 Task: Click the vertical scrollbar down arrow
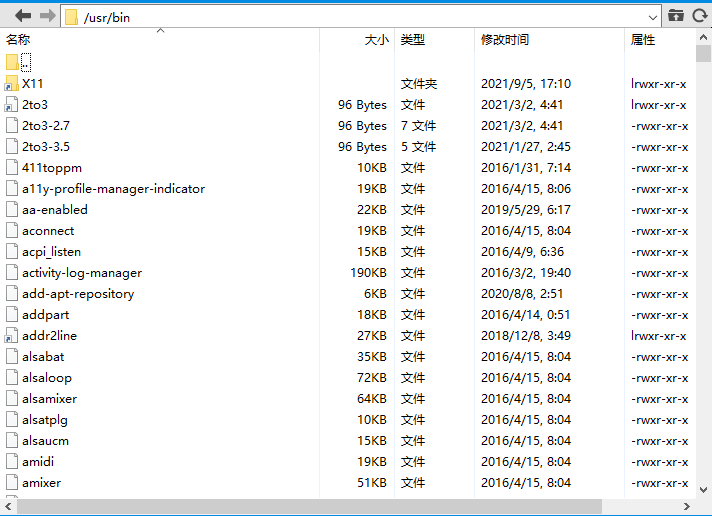tap(703, 490)
